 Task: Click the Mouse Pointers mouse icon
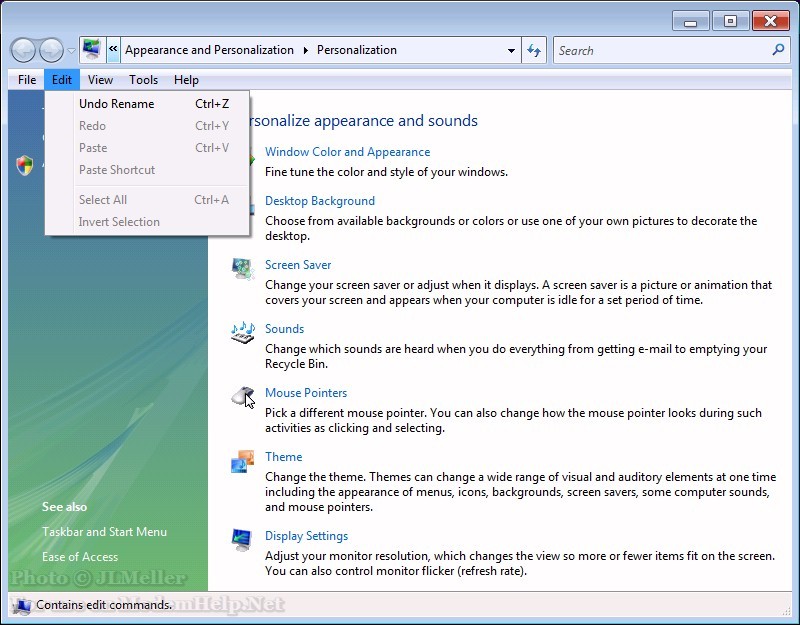242,396
